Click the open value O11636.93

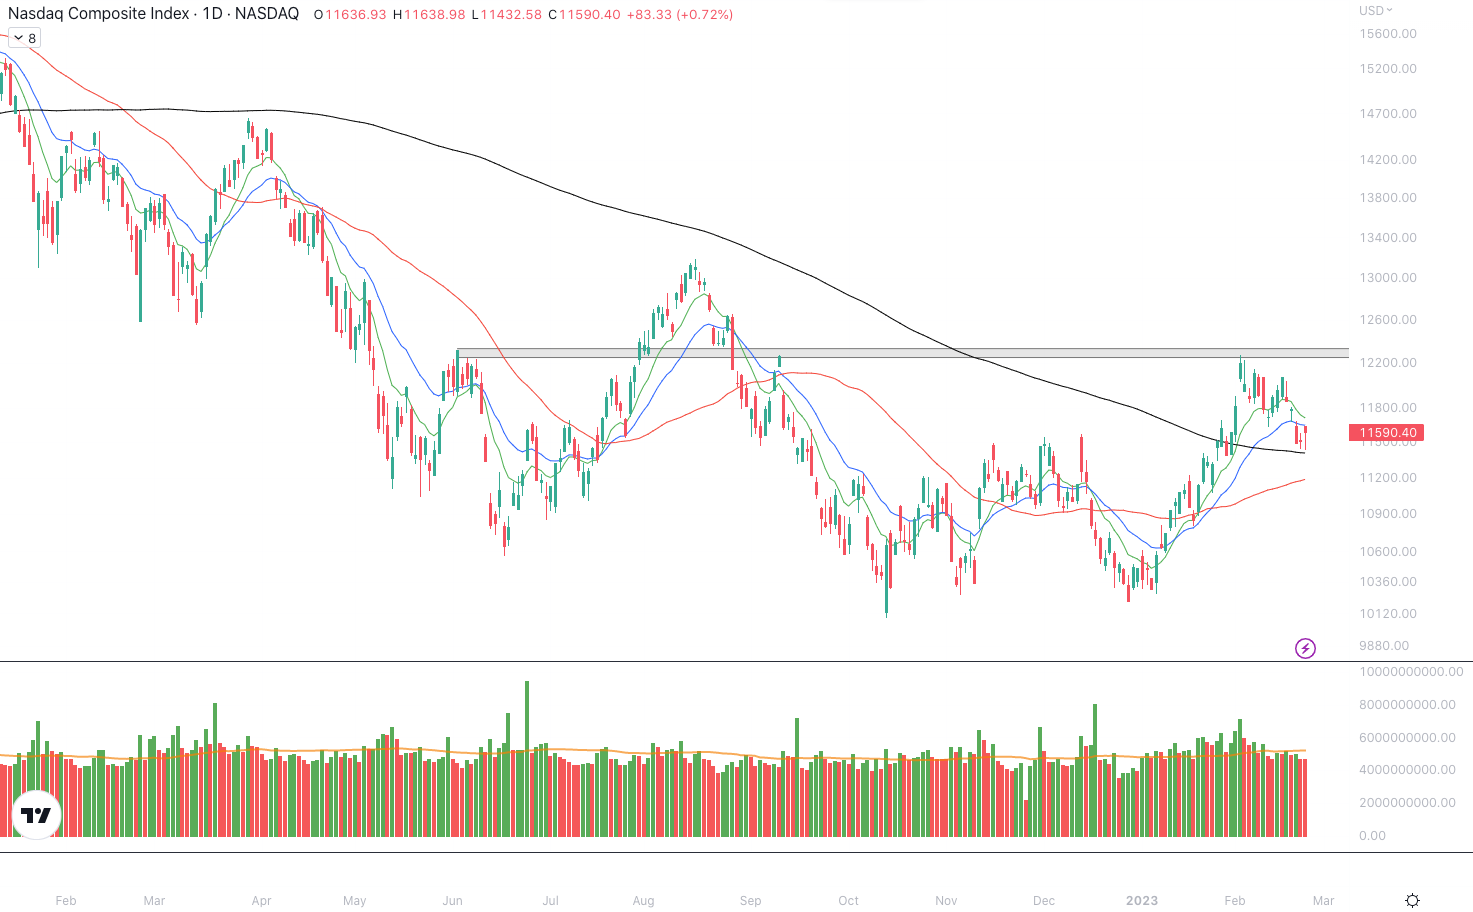pos(350,15)
